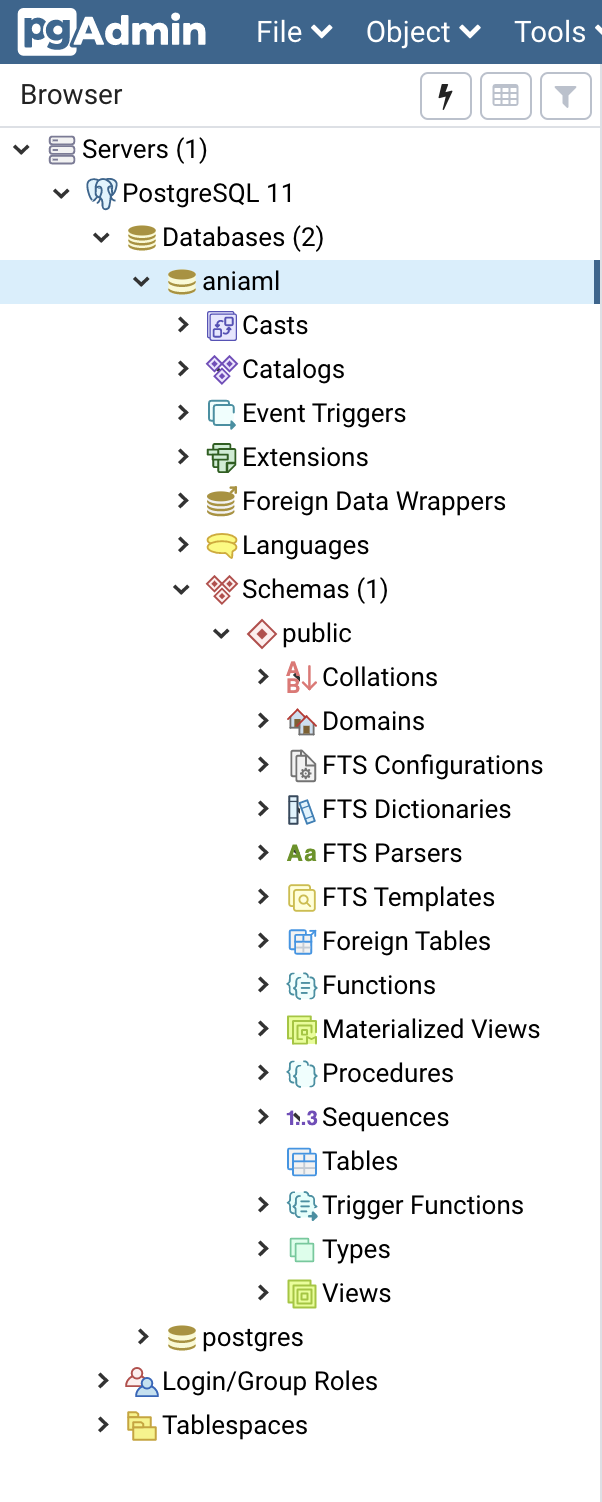Expand the Casts node
The height and width of the screenshot is (1502, 602).
pos(182,325)
